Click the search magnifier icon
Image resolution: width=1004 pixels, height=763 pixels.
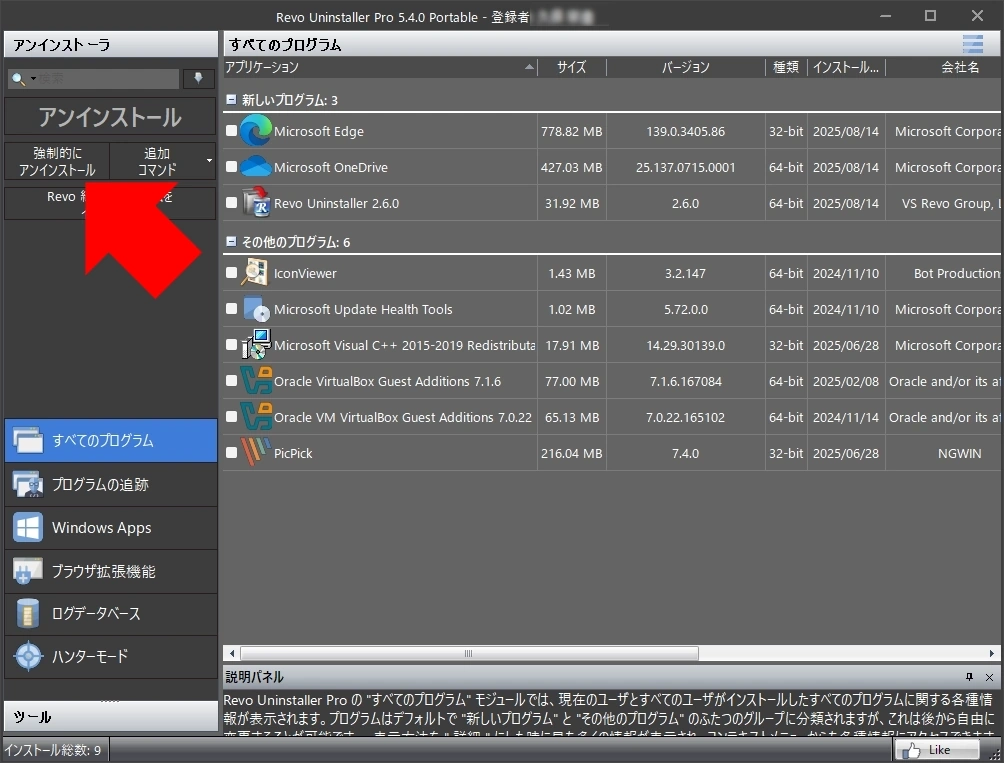coord(19,79)
